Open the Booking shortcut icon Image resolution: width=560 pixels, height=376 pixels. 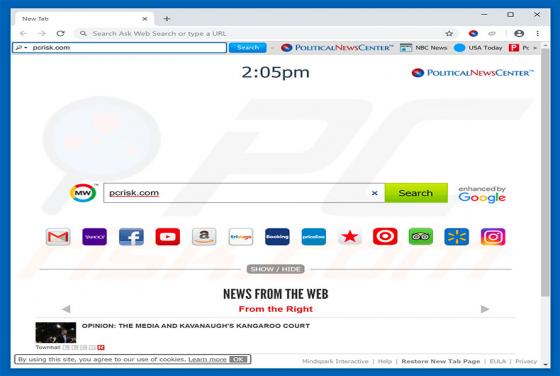[x=277, y=237]
